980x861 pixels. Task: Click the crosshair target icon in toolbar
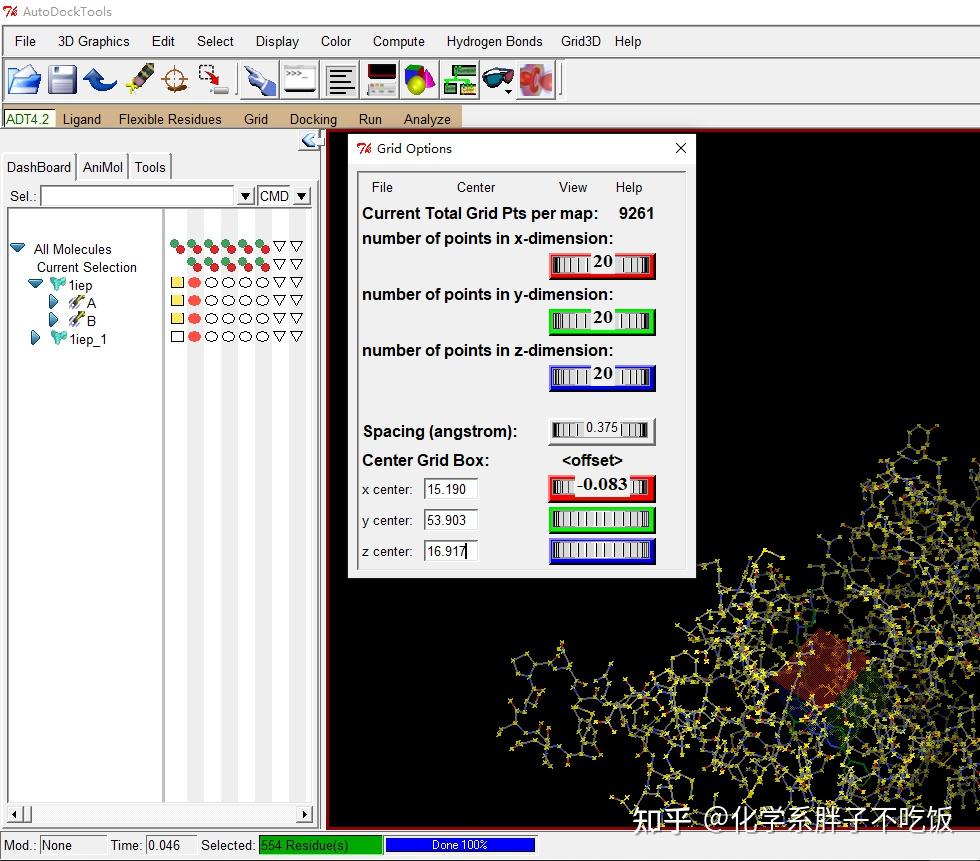point(175,79)
